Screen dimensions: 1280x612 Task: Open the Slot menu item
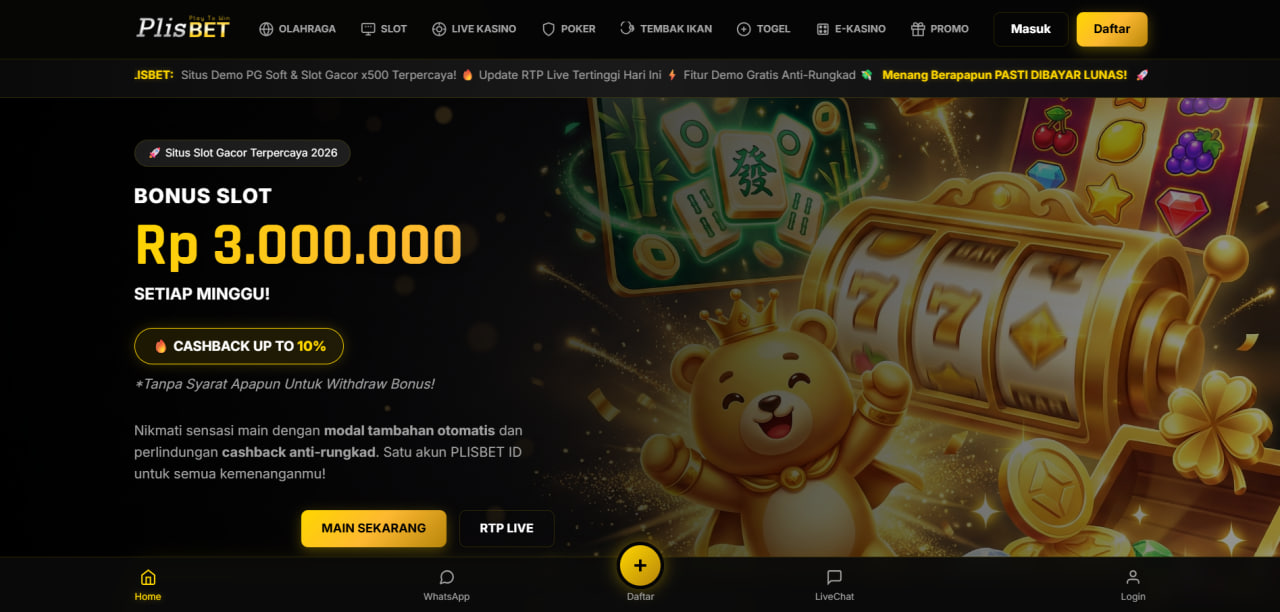click(384, 29)
